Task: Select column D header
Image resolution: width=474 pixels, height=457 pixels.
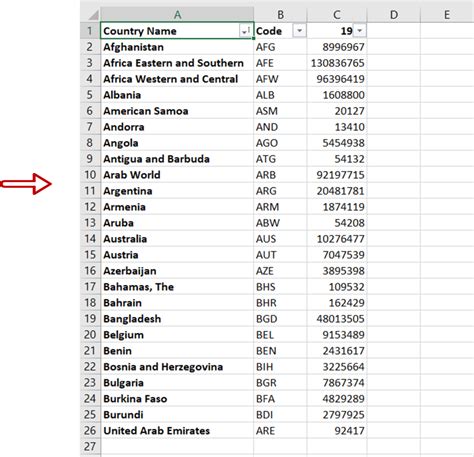Action: click(x=394, y=15)
